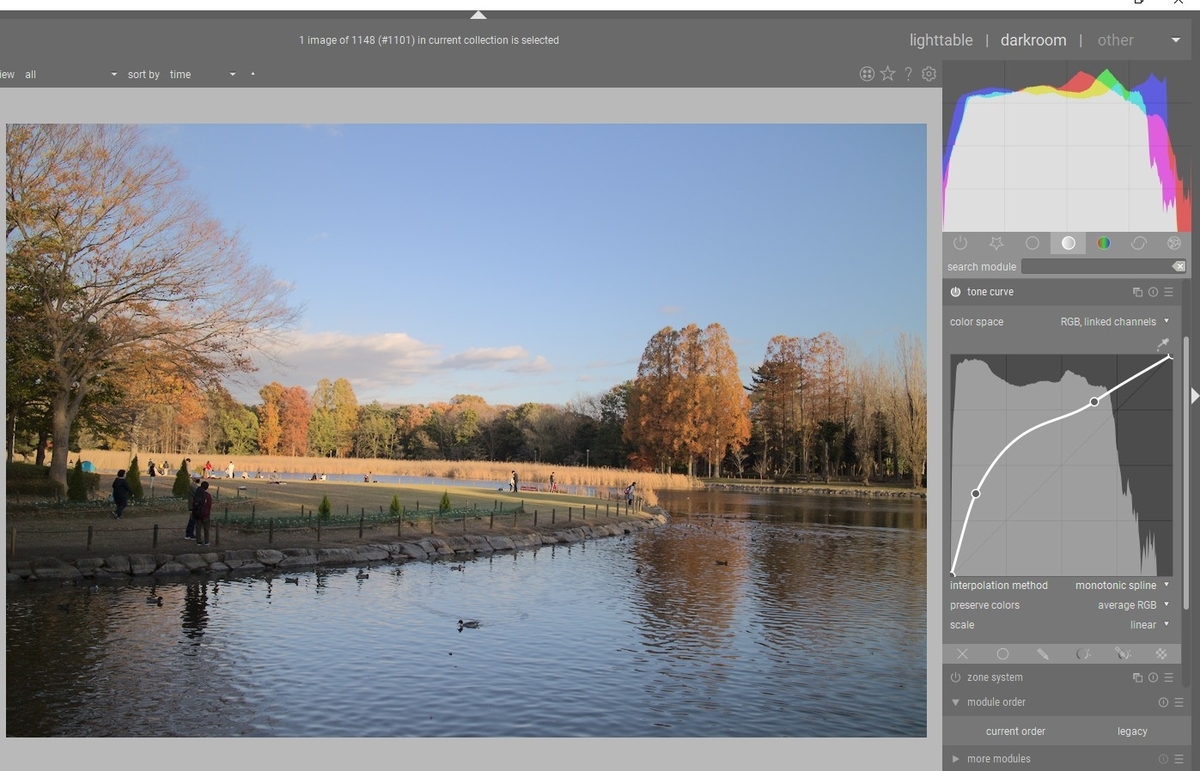Show active modules group (power icon)
Viewport: 1200px width, 771px height.
[x=960, y=243]
